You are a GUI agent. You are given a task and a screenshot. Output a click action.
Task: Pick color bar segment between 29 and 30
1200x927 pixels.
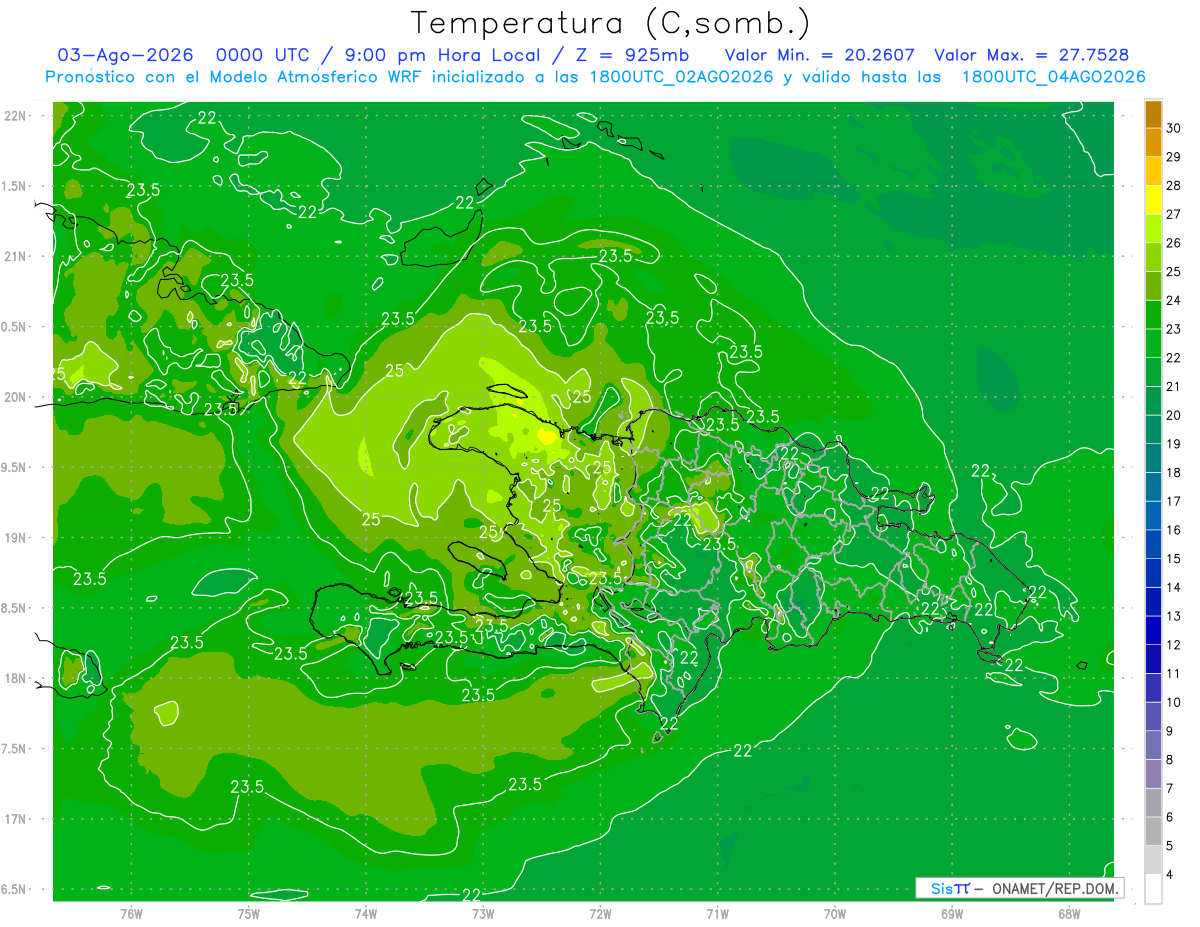pyautogui.click(x=1153, y=142)
